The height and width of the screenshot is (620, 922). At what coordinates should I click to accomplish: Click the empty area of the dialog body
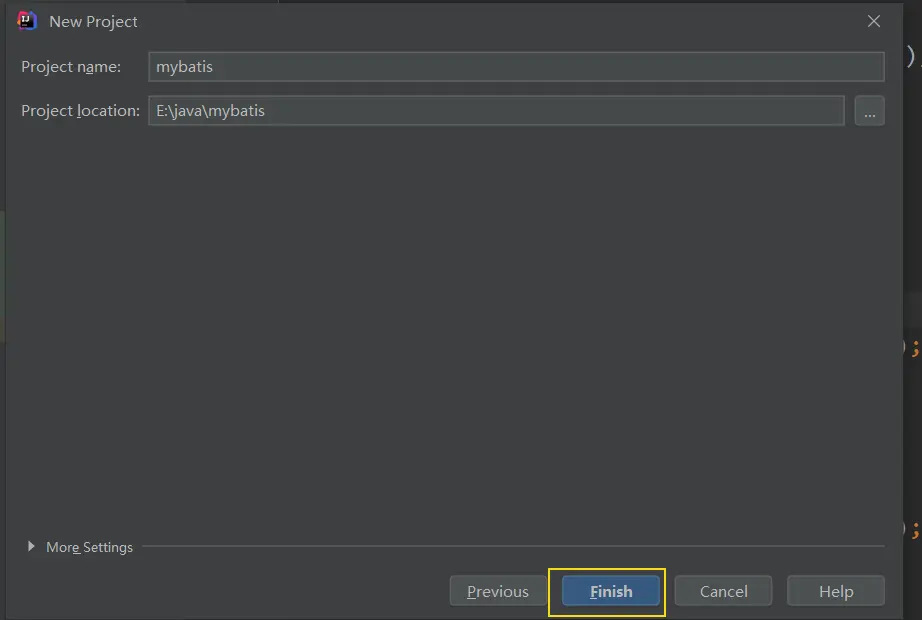coord(450,330)
